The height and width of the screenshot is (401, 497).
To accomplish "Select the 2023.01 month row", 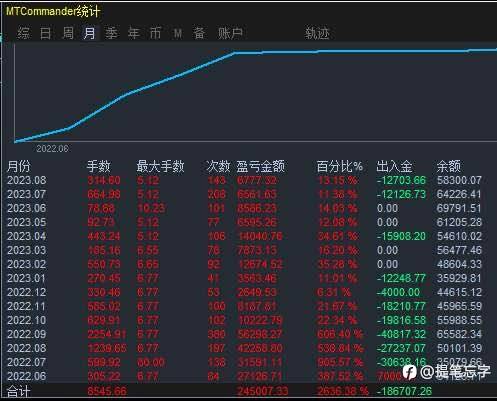I will coord(244,278).
